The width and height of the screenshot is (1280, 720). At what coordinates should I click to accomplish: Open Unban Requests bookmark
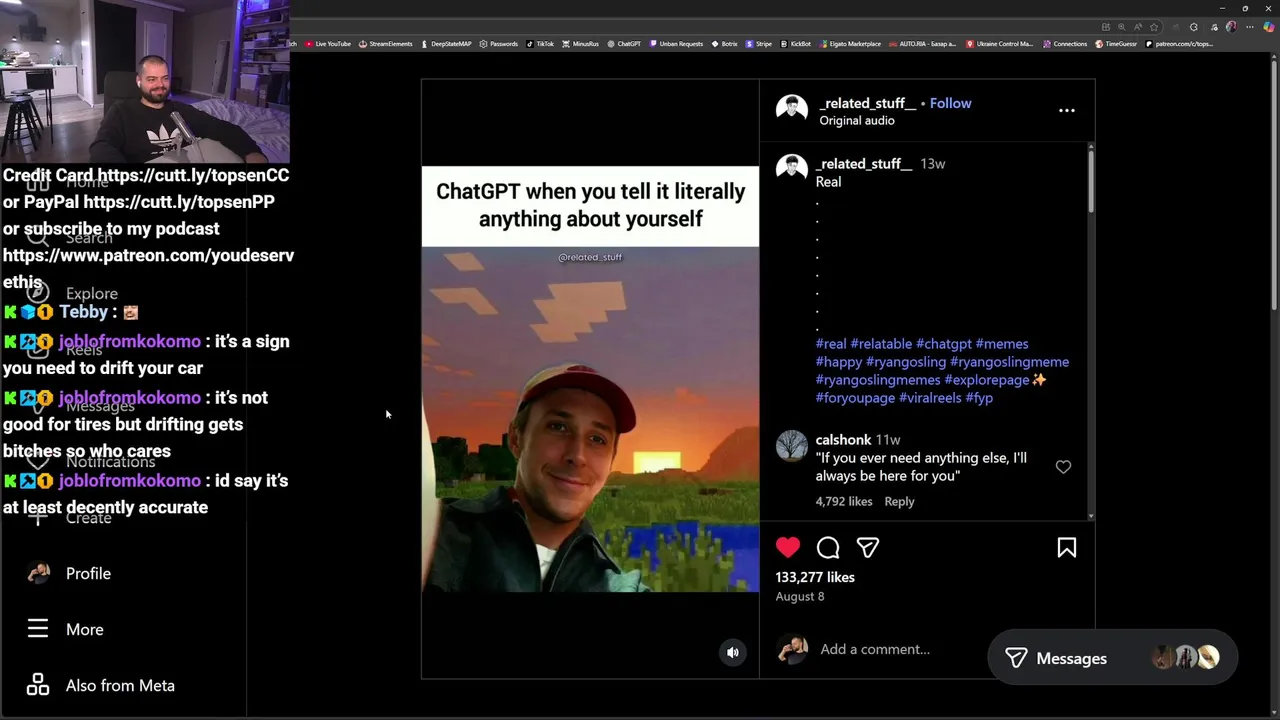[x=676, y=44]
